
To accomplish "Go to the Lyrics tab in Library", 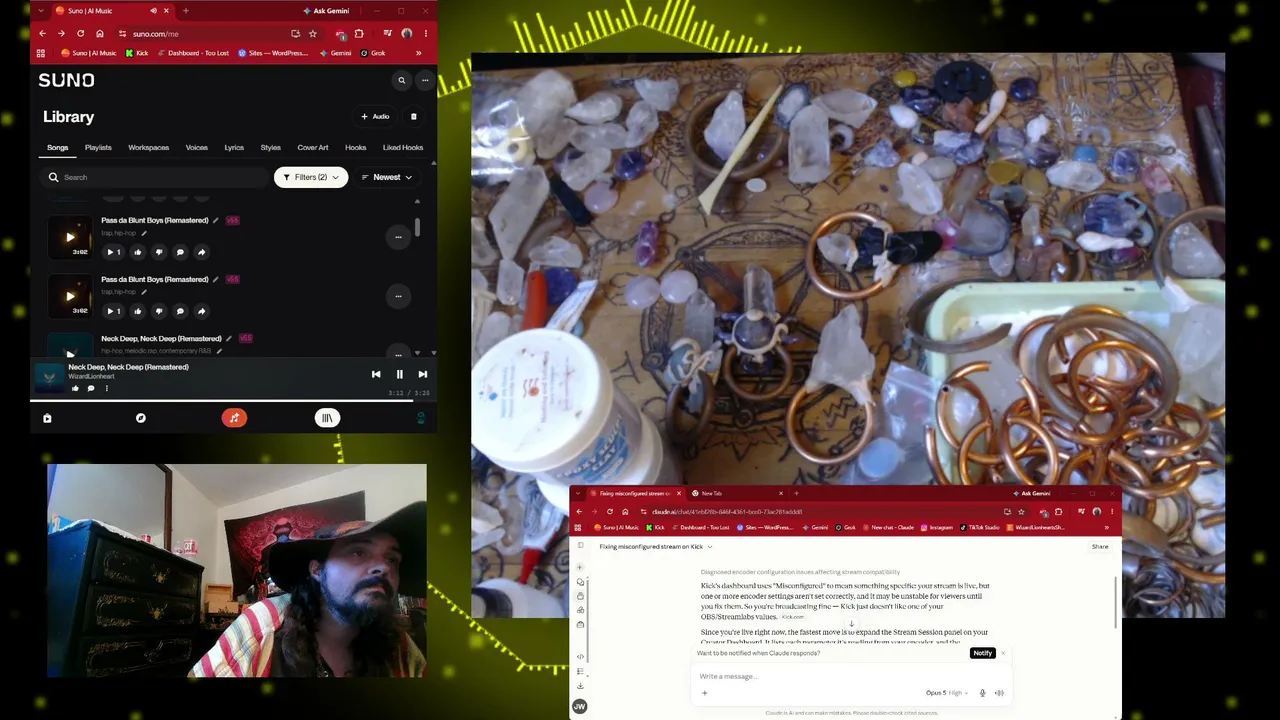I will [x=234, y=148].
